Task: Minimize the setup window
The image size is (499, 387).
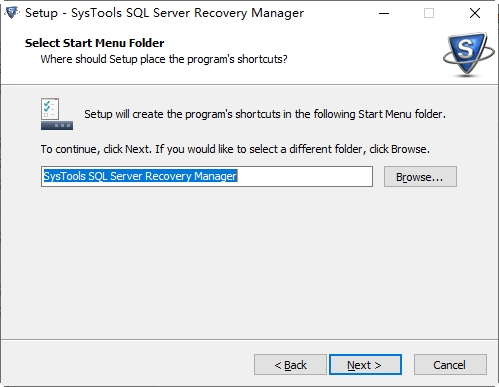Action: 384,13
